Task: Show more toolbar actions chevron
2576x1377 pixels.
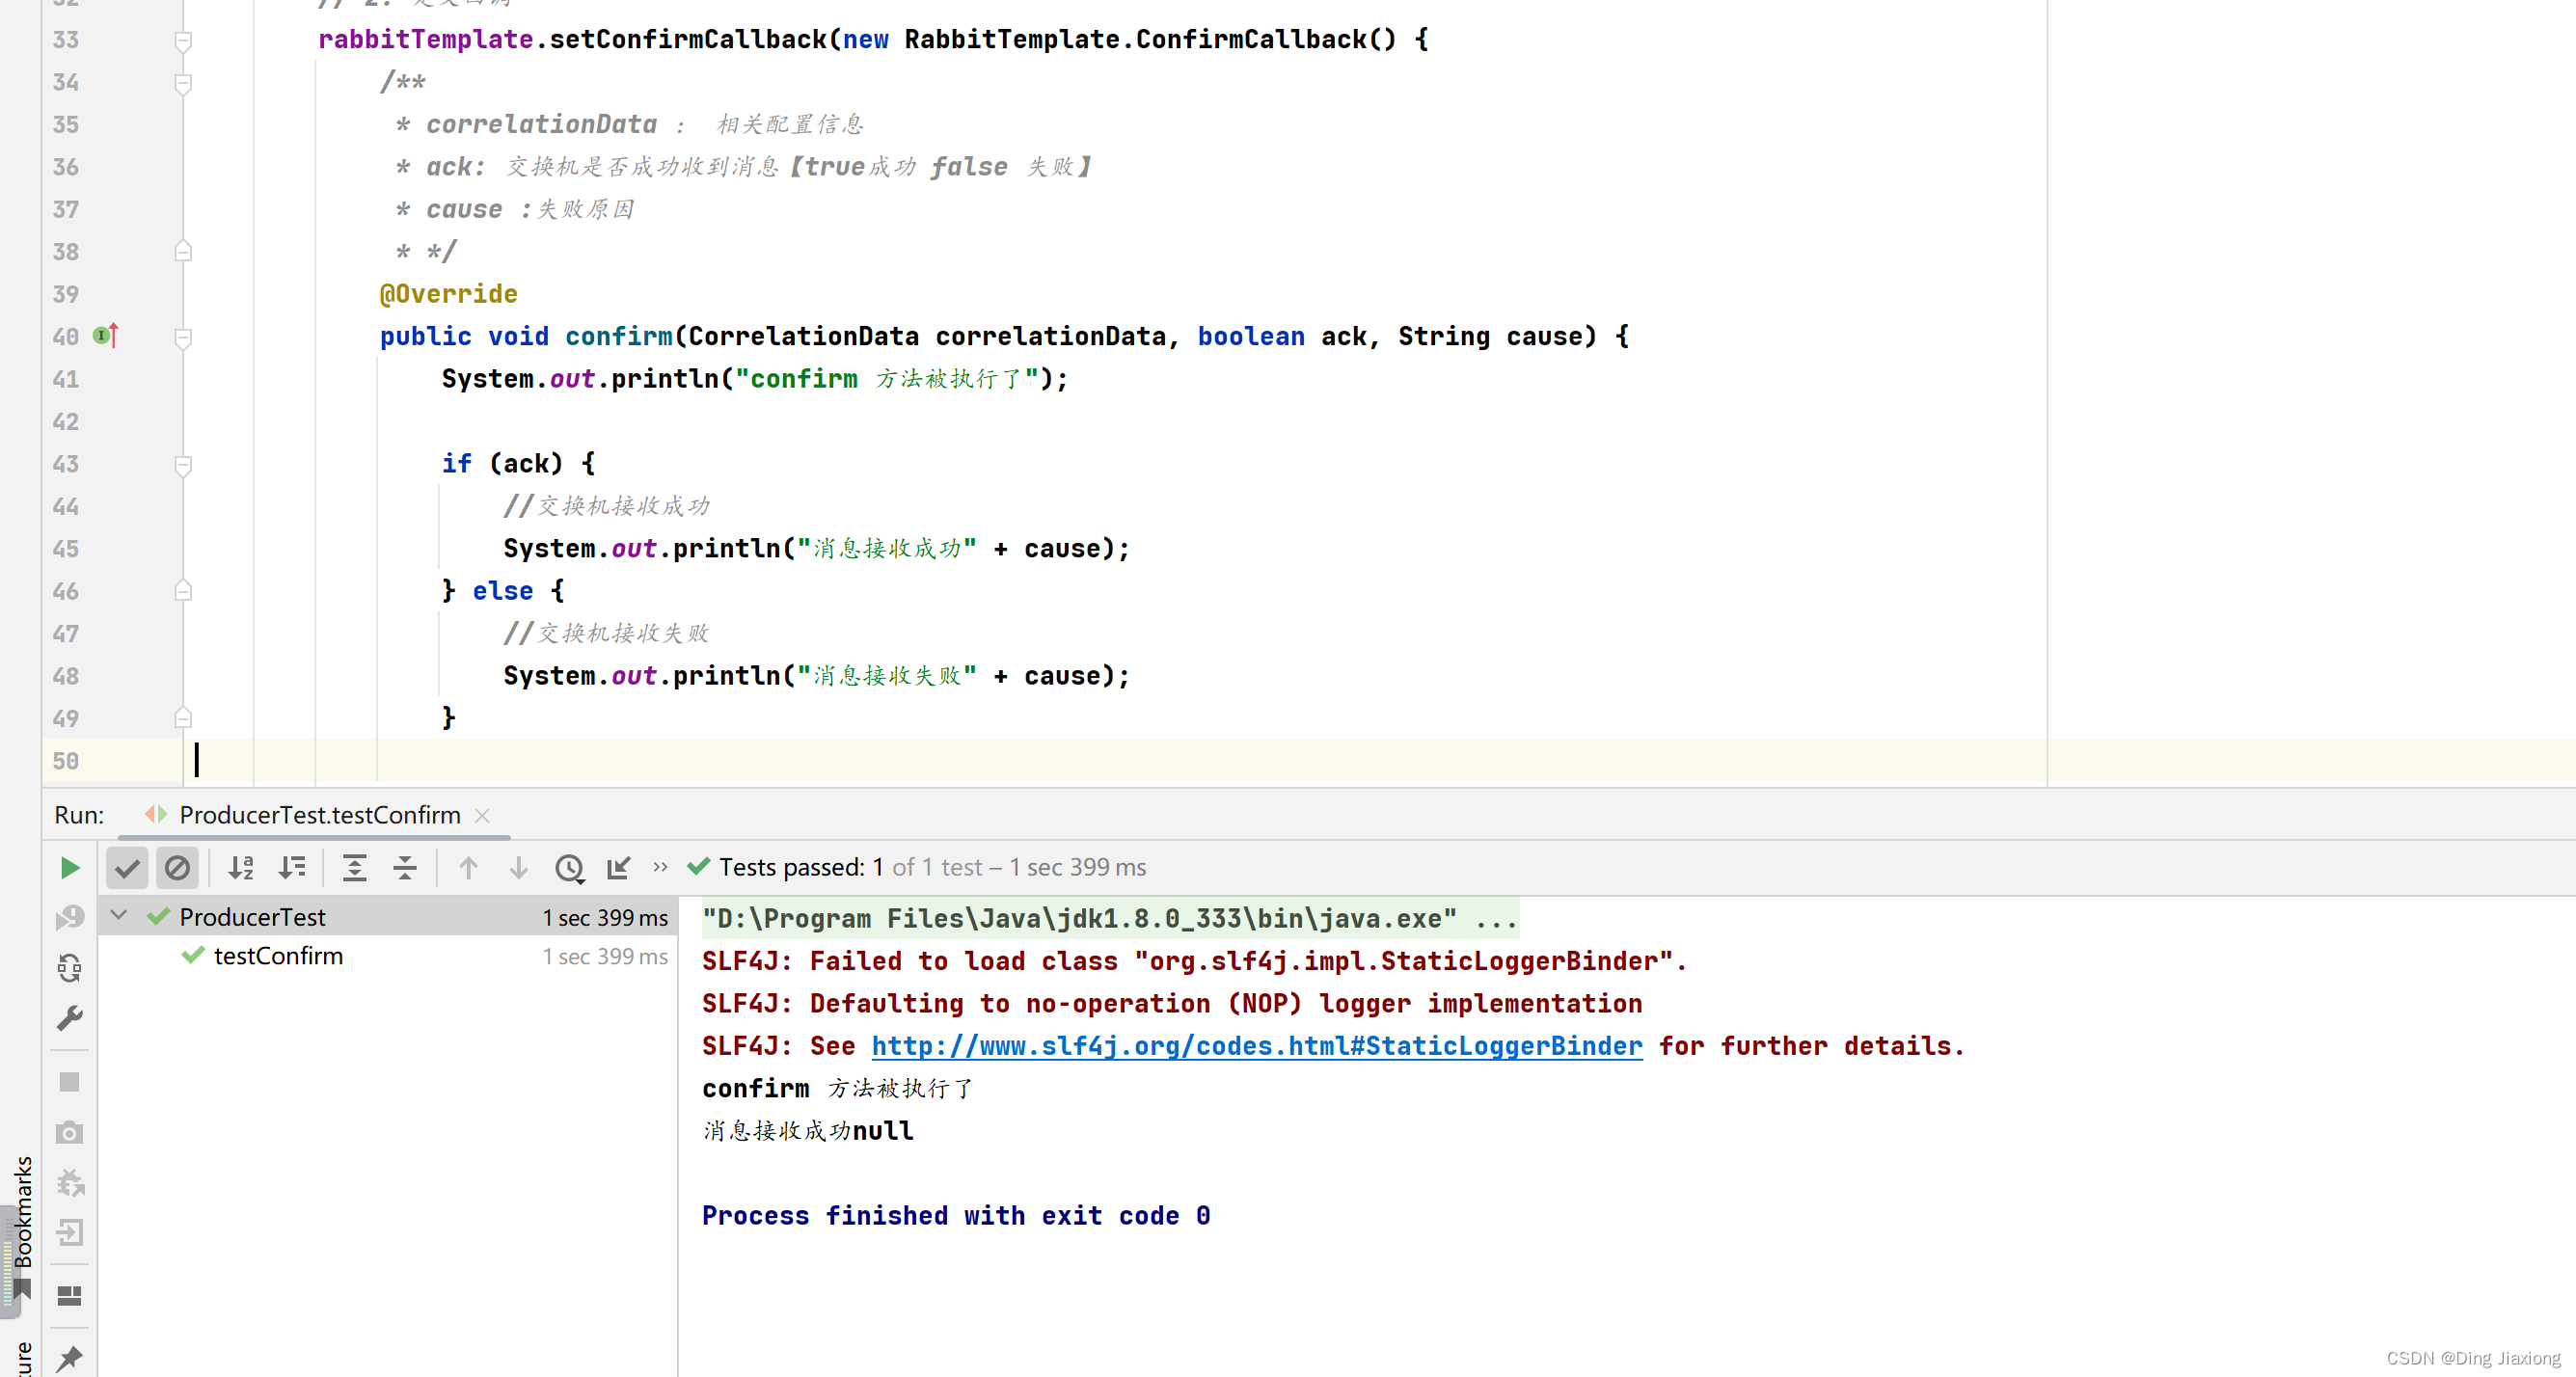Action: coord(660,867)
